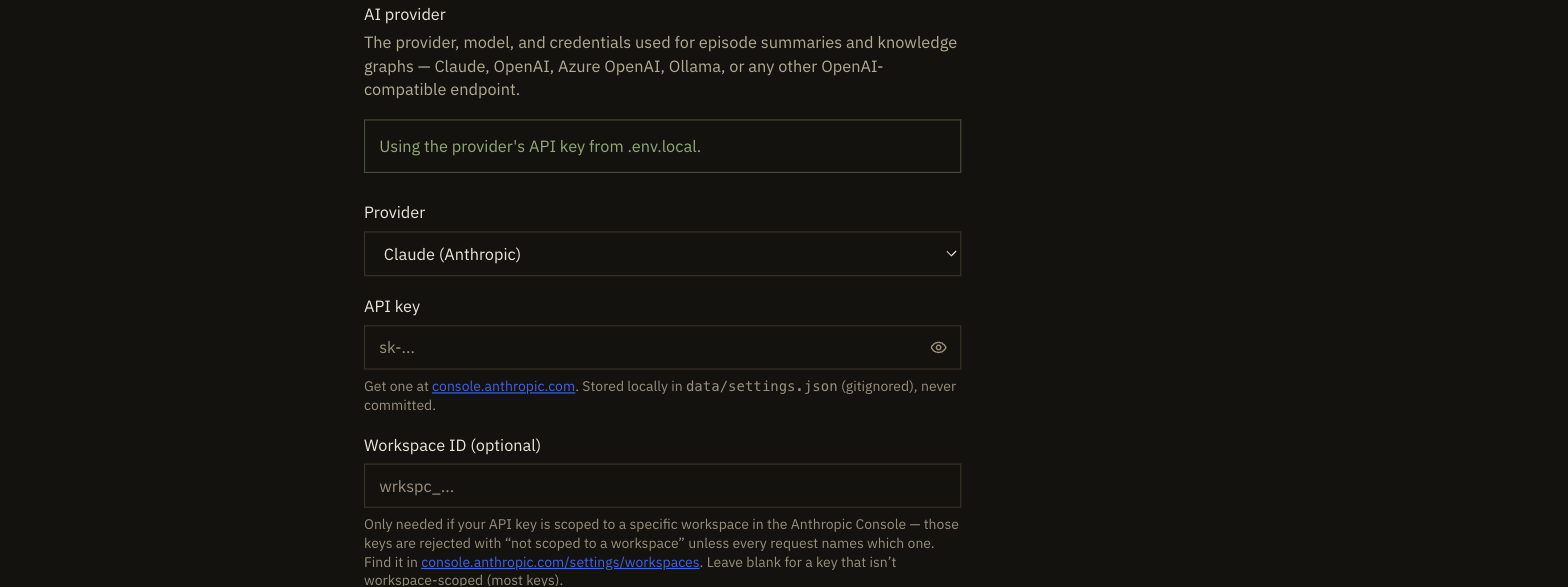Reveal the API key with the eye icon

[x=938, y=348]
